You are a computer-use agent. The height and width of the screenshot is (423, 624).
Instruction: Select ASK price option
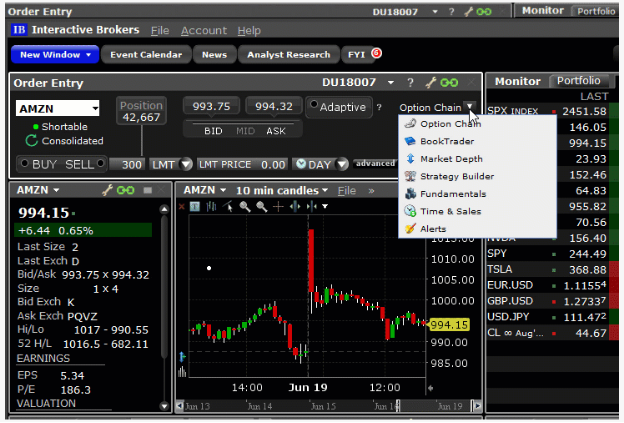pyautogui.click(x=276, y=131)
